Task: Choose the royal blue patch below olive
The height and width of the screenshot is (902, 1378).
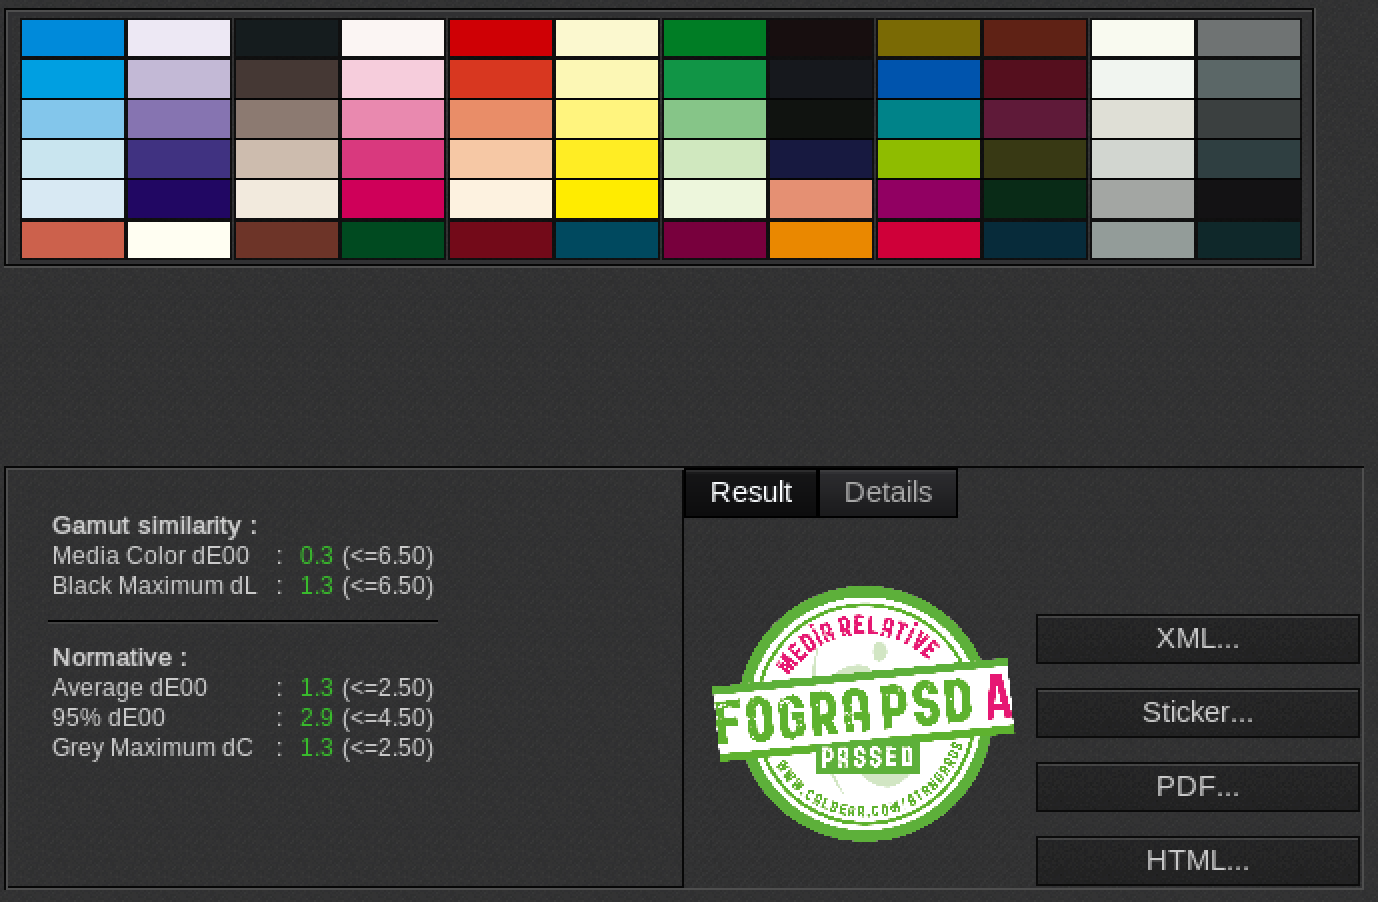Action: 928,79
